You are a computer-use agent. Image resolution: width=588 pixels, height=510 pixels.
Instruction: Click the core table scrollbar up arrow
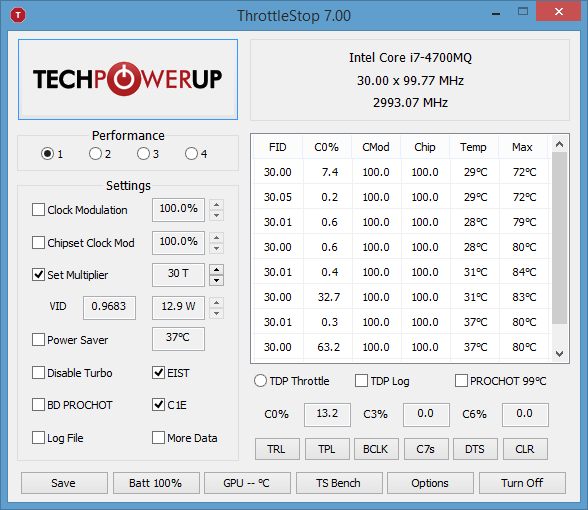pyautogui.click(x=560, y=144)
